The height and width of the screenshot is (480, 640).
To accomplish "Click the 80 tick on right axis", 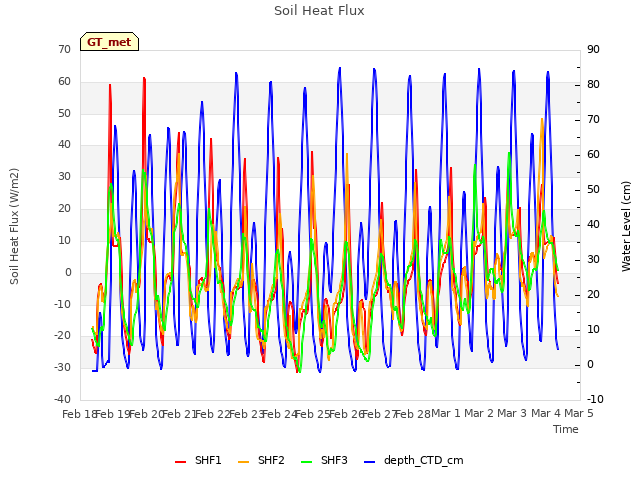I will point(593,84).
